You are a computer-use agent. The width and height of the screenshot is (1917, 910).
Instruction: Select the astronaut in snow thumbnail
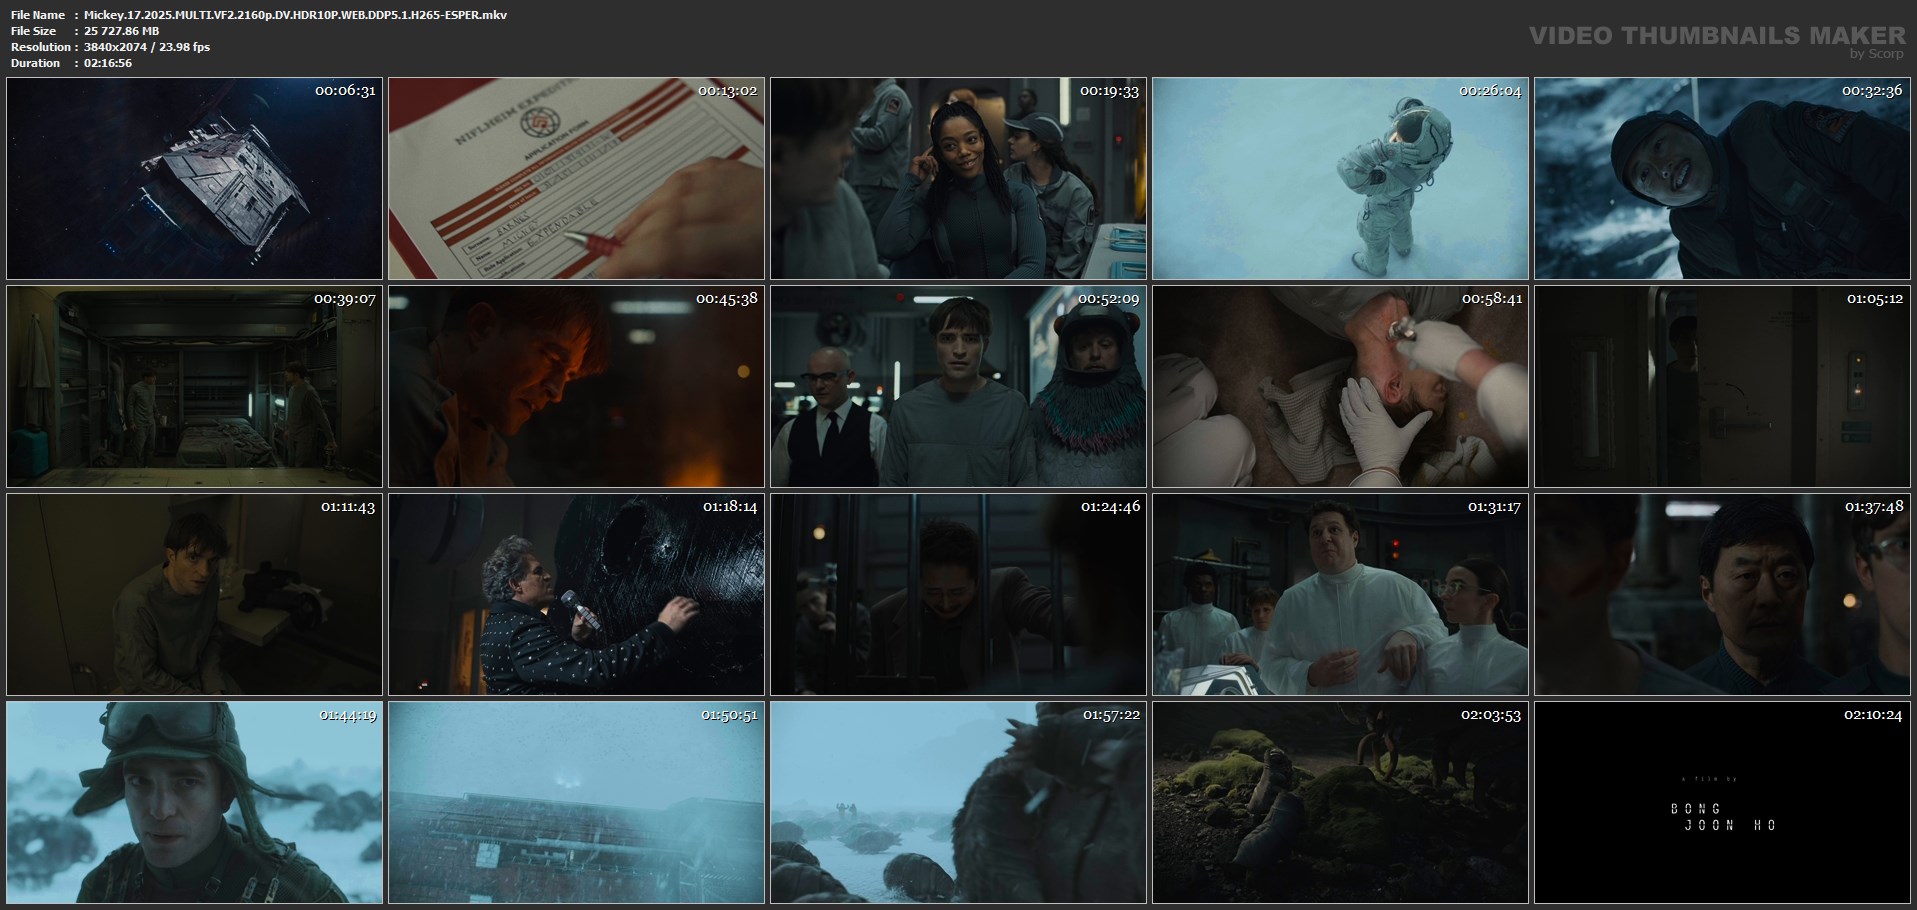click(x=1340, y=178)
